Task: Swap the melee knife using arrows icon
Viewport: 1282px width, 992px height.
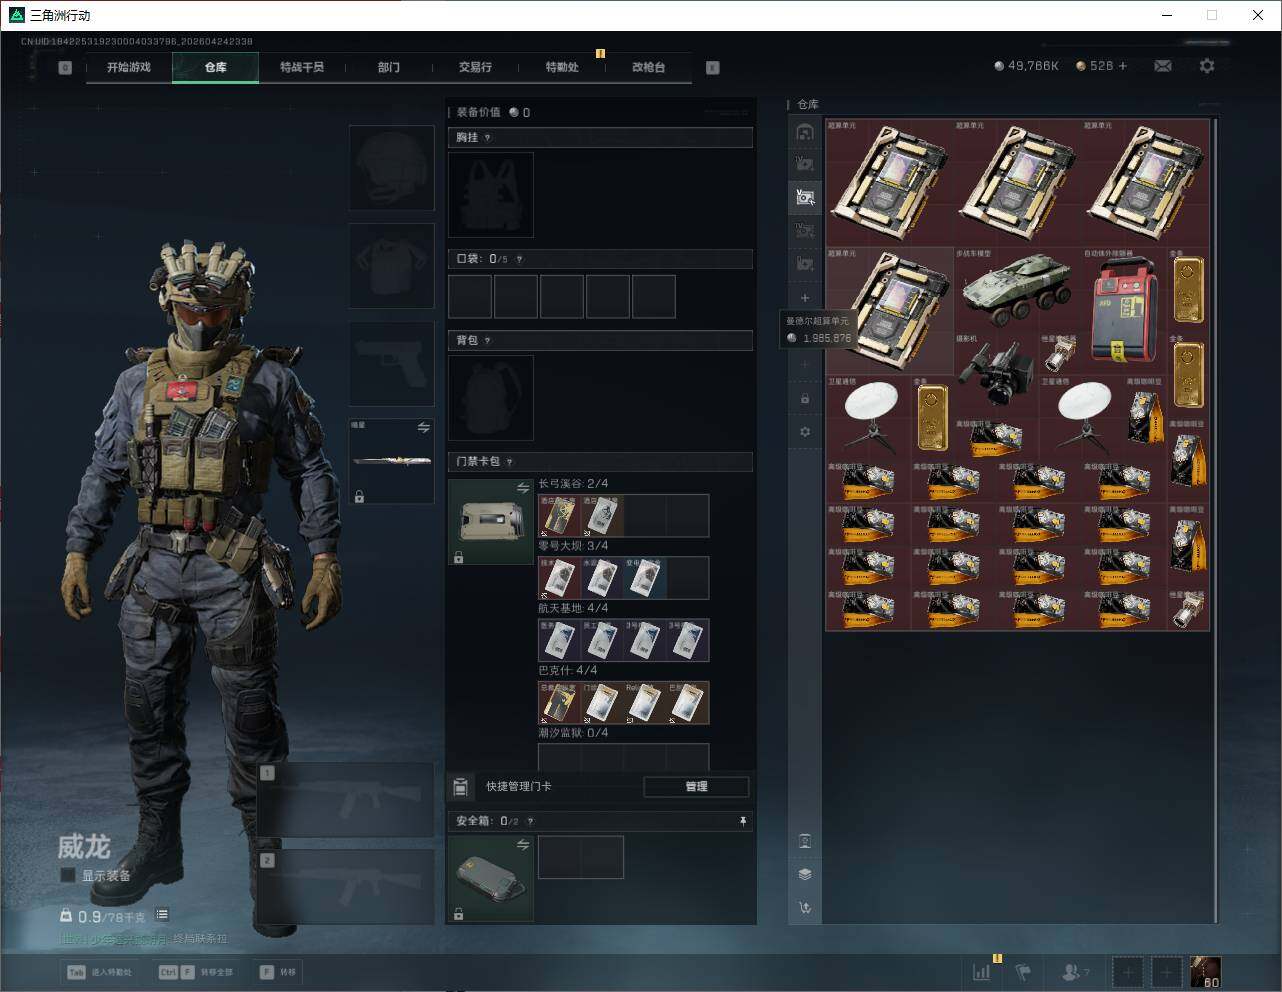Action: [x=423, y=428]
